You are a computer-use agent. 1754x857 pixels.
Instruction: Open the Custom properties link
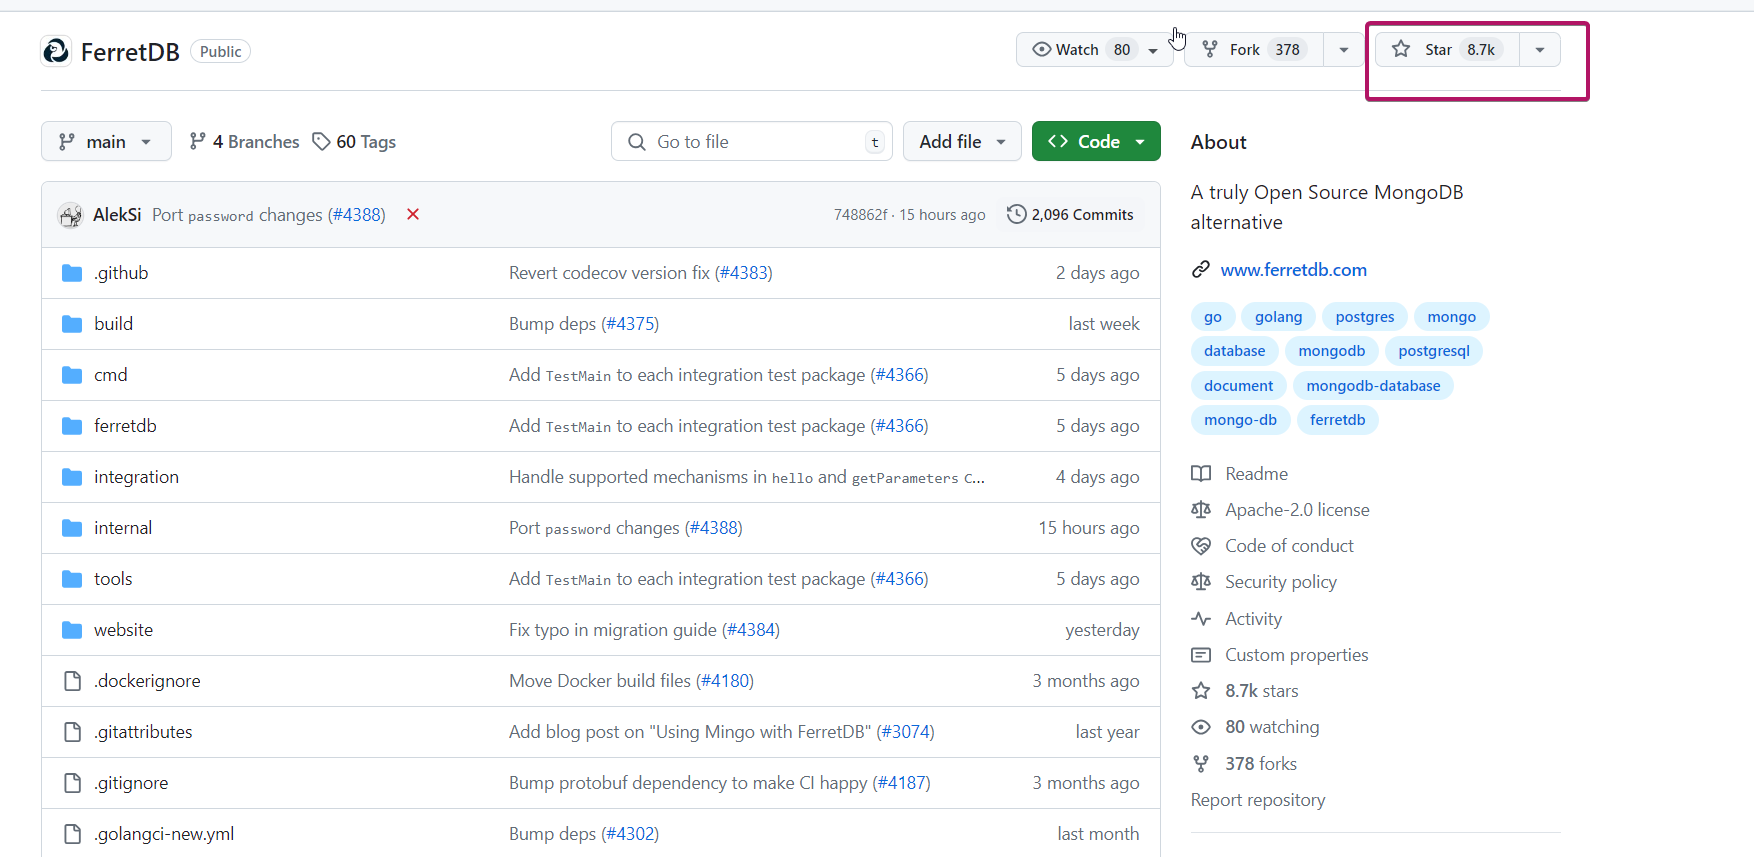1296,655
